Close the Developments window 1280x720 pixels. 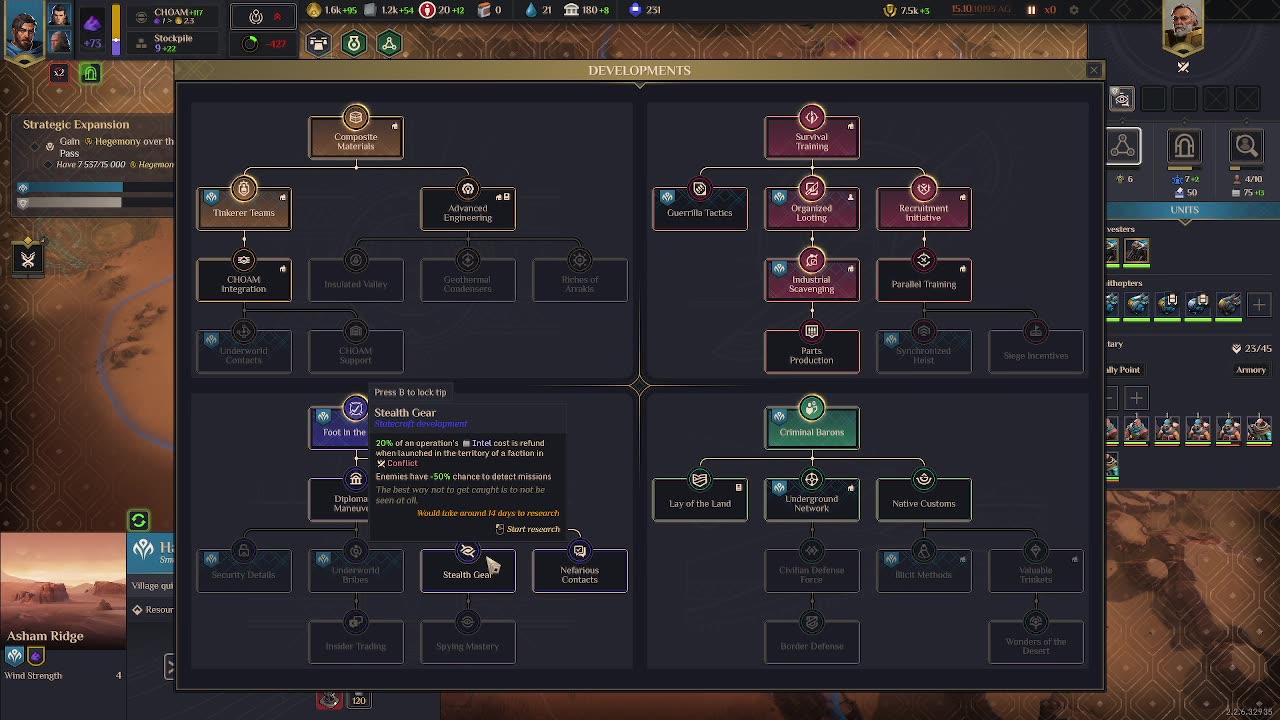tap(1094, 70)
